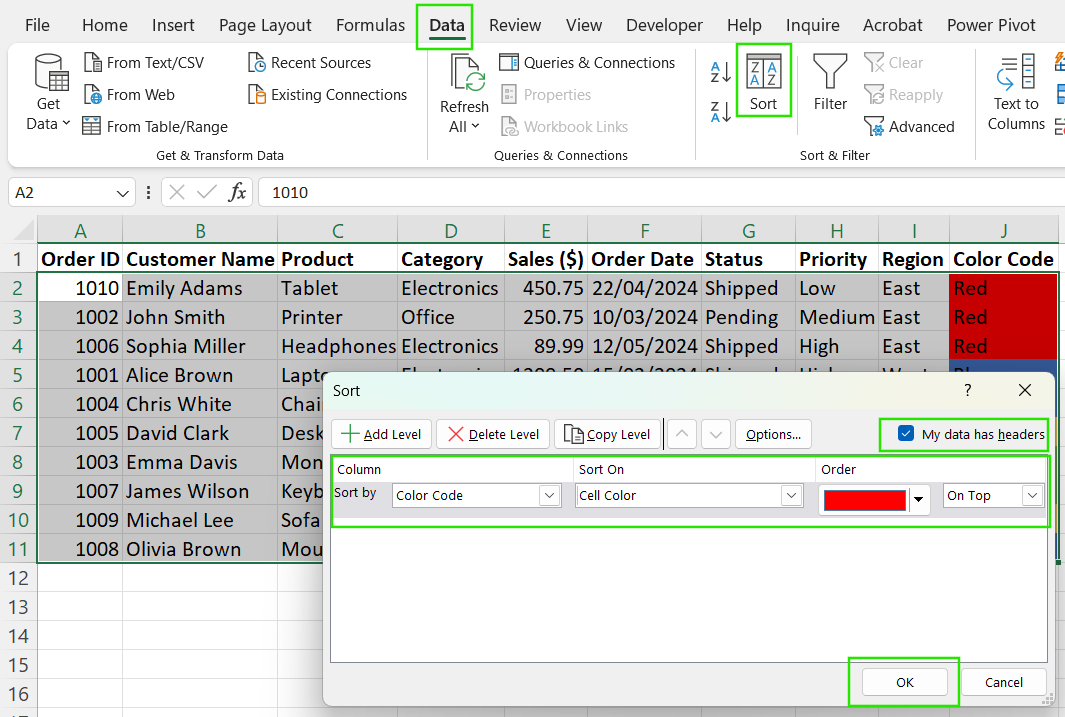This screenshot has height=717, width=1065.
Task: Open Sort On Cell Color dropdown
Action: (x=791, y=496)
